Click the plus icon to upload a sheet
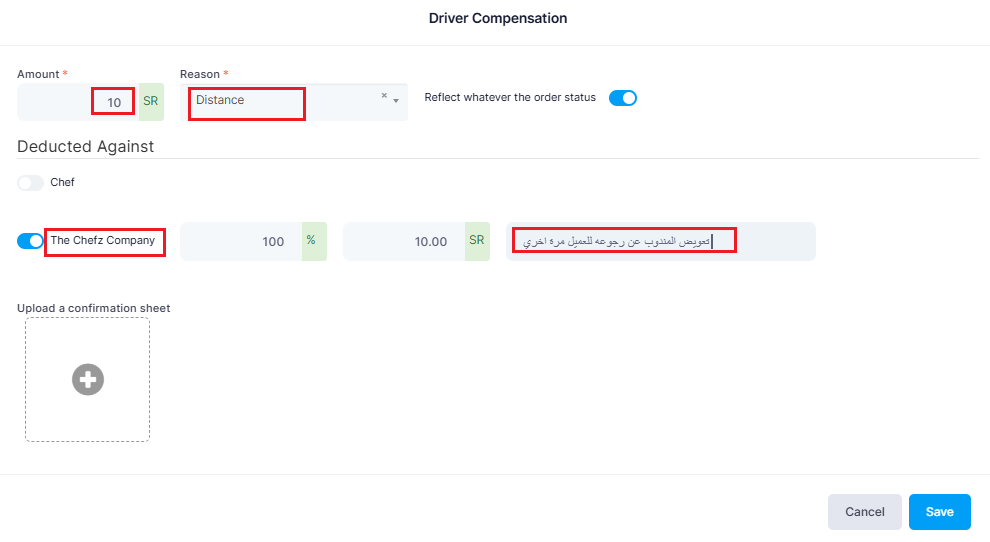This screenshot has width=990, height=542. click(x=88, y=380)
